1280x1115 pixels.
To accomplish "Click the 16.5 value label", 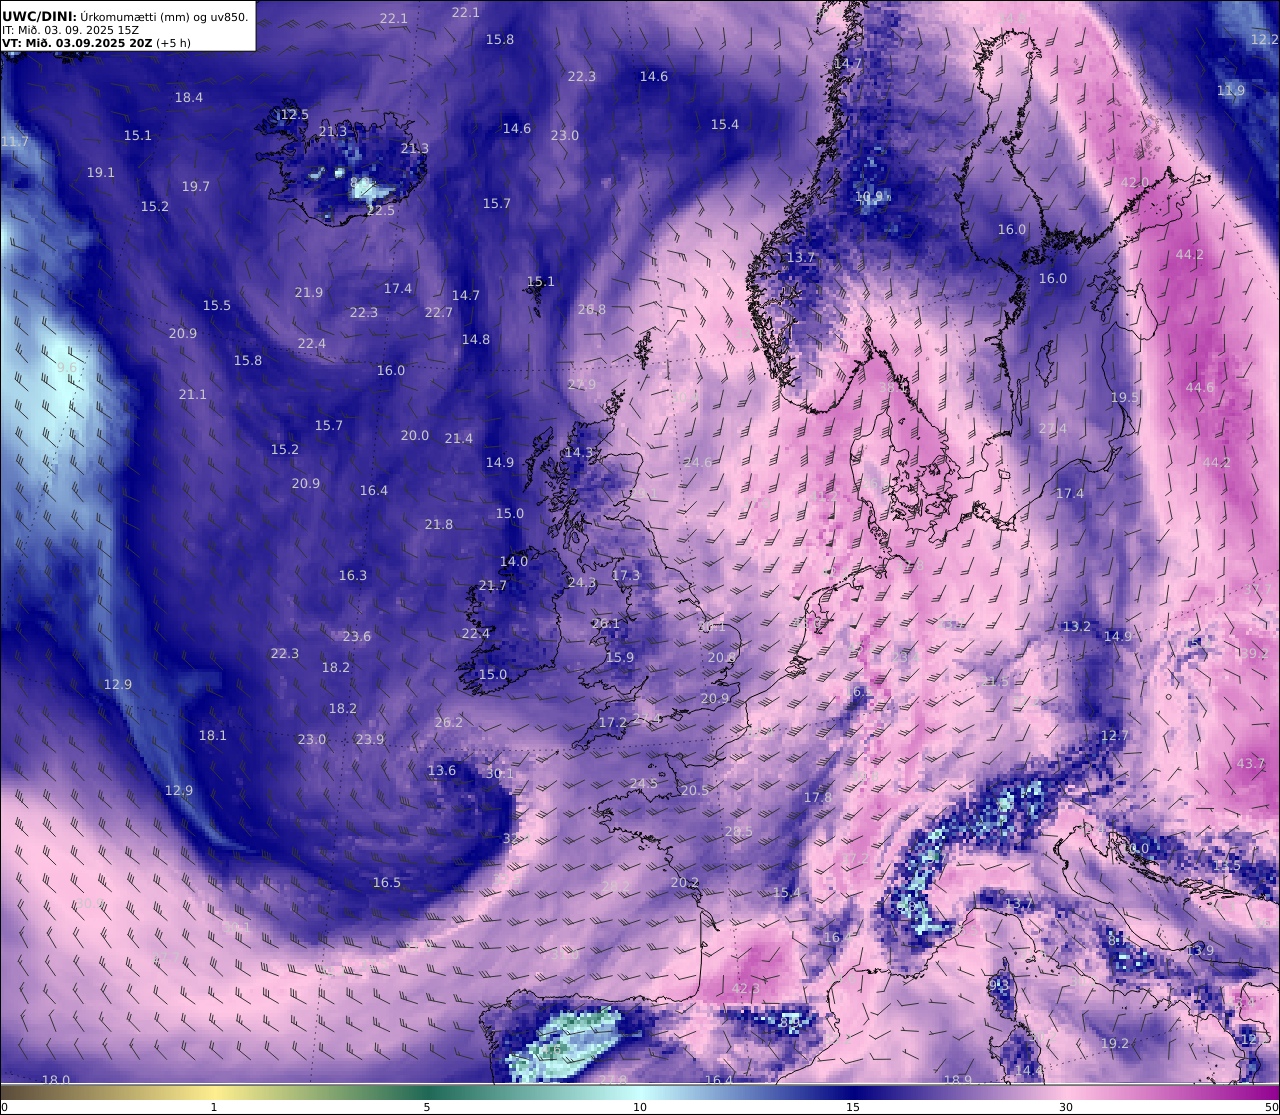I will 386,882.
